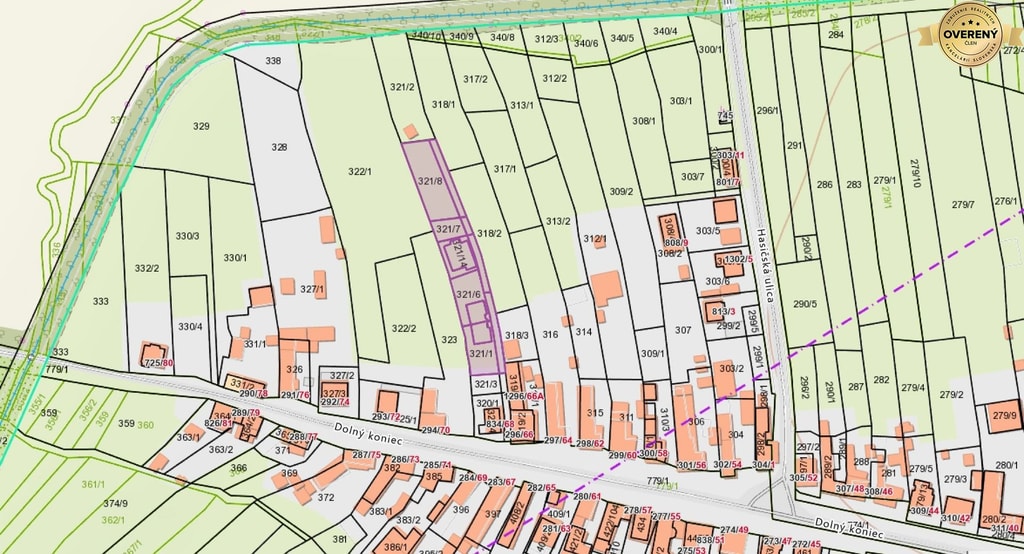Select parcel labeled 323

point(449,340)
